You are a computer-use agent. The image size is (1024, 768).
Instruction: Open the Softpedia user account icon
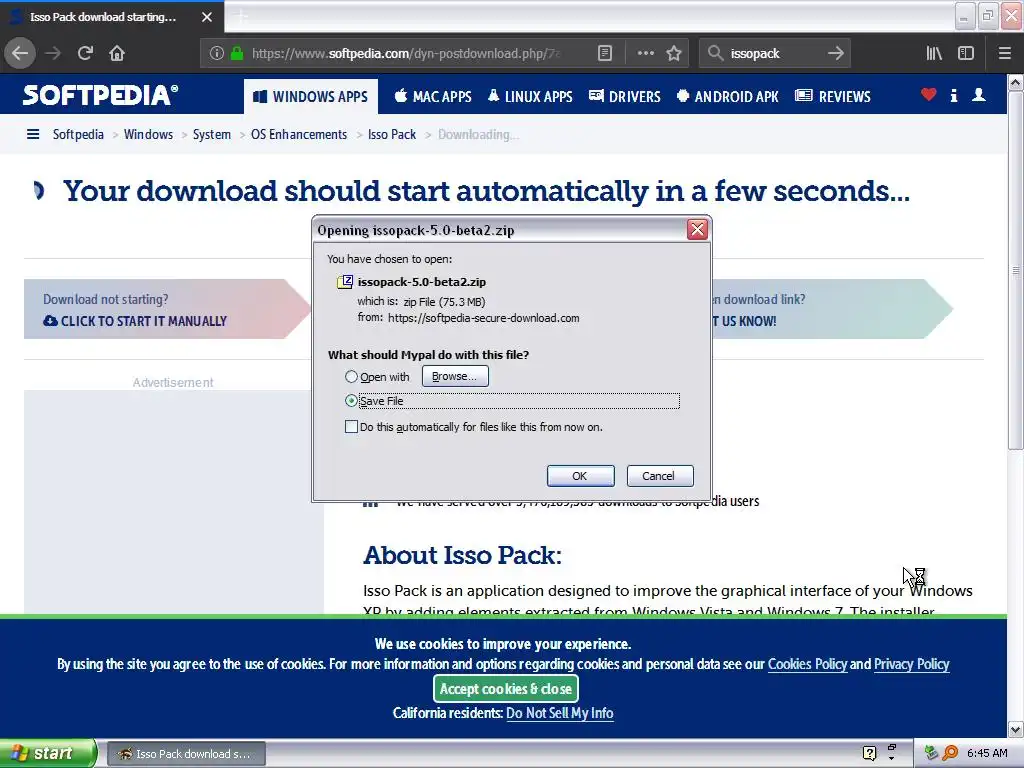coord(979,95)
